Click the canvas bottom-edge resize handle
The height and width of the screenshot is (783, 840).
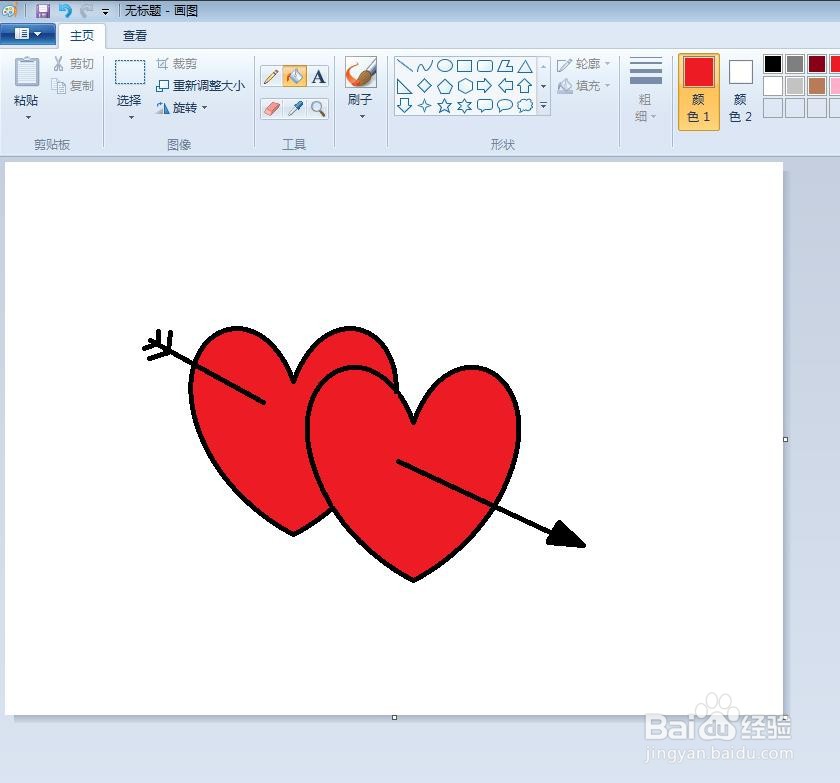[x=394, y=717]
